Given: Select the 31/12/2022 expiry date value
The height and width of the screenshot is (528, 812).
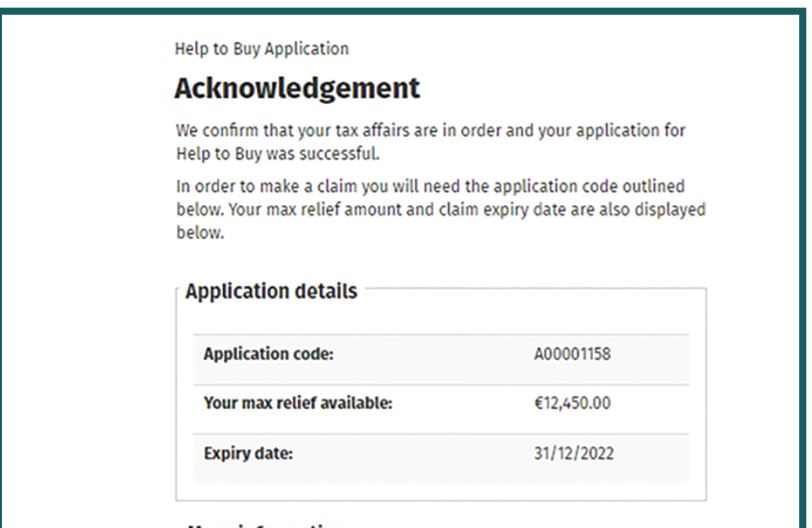Looking at the screenshot, I should 575,454.
